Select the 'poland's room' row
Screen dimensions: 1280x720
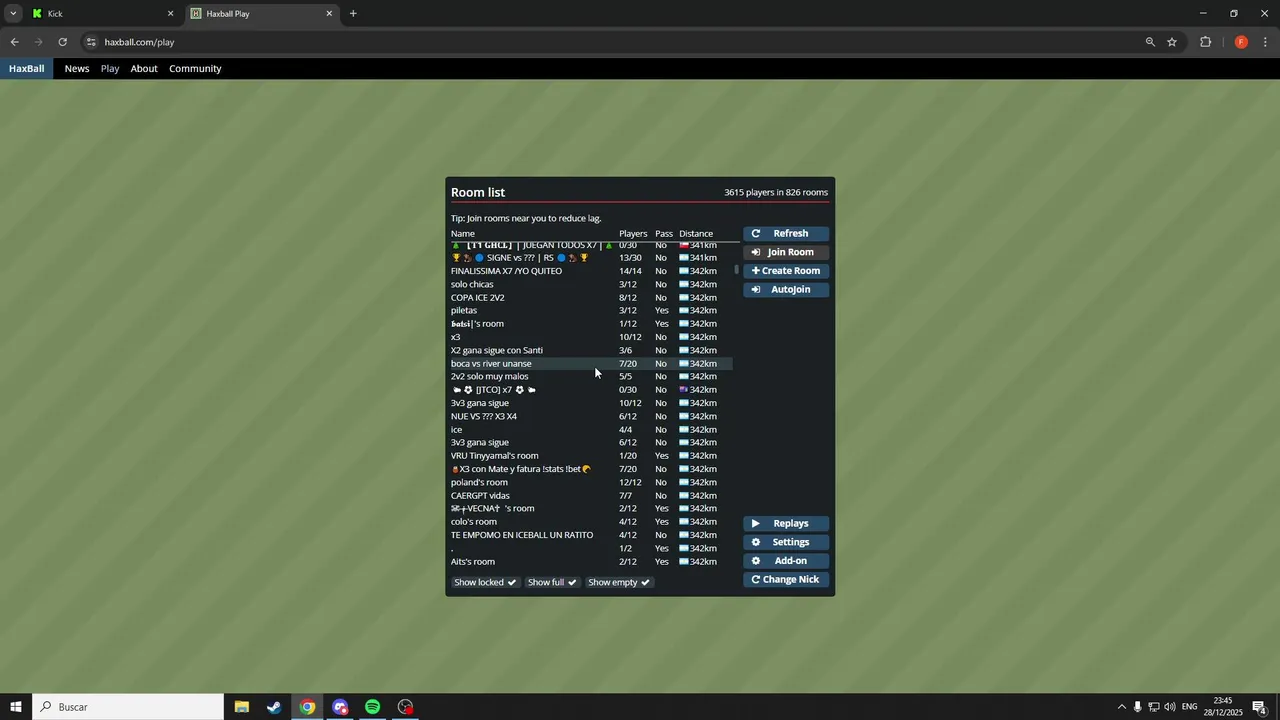coord(591,482)
